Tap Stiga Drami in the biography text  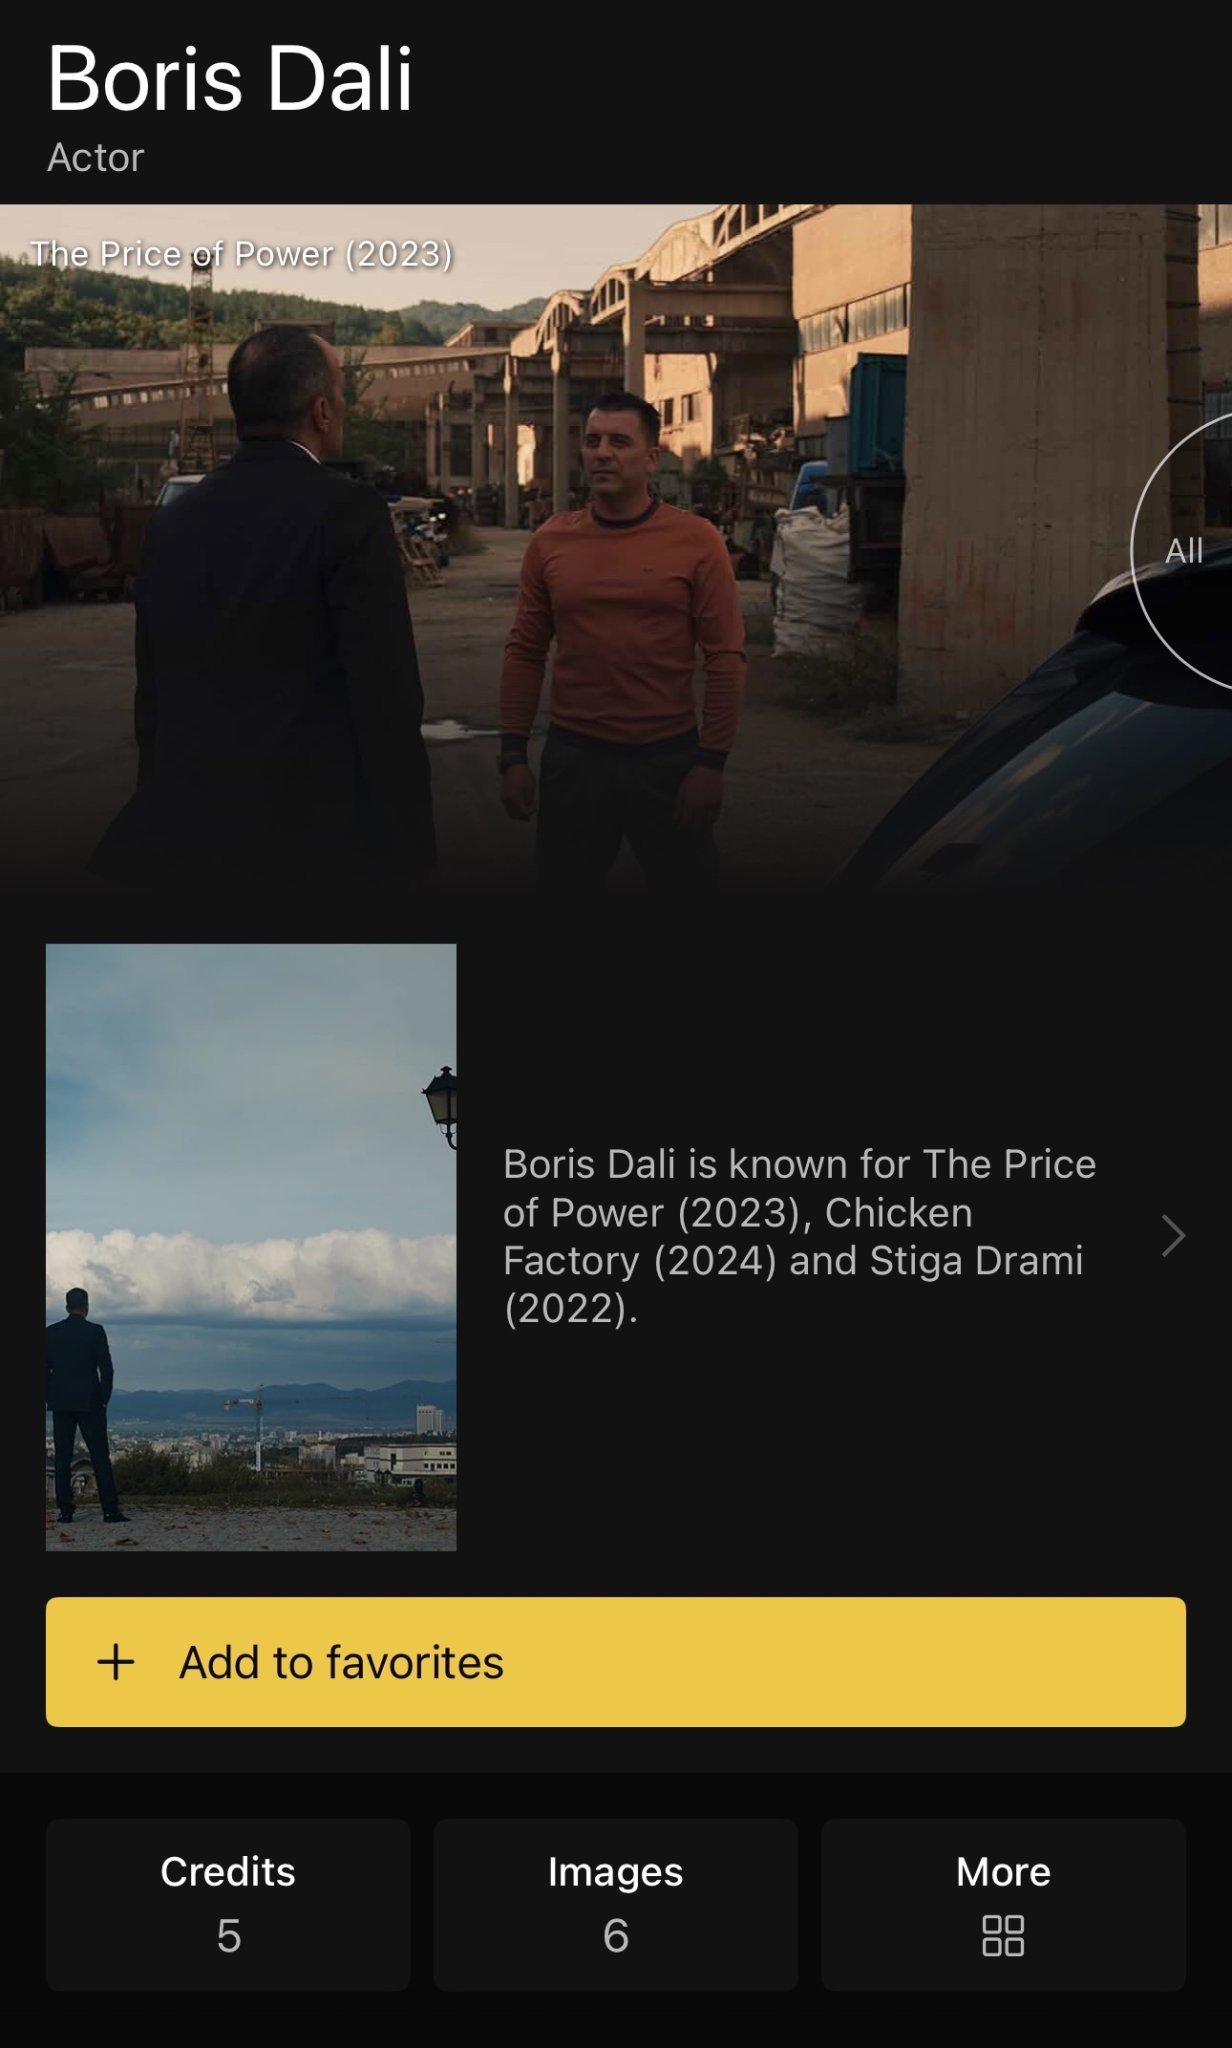pos(976,1261)
